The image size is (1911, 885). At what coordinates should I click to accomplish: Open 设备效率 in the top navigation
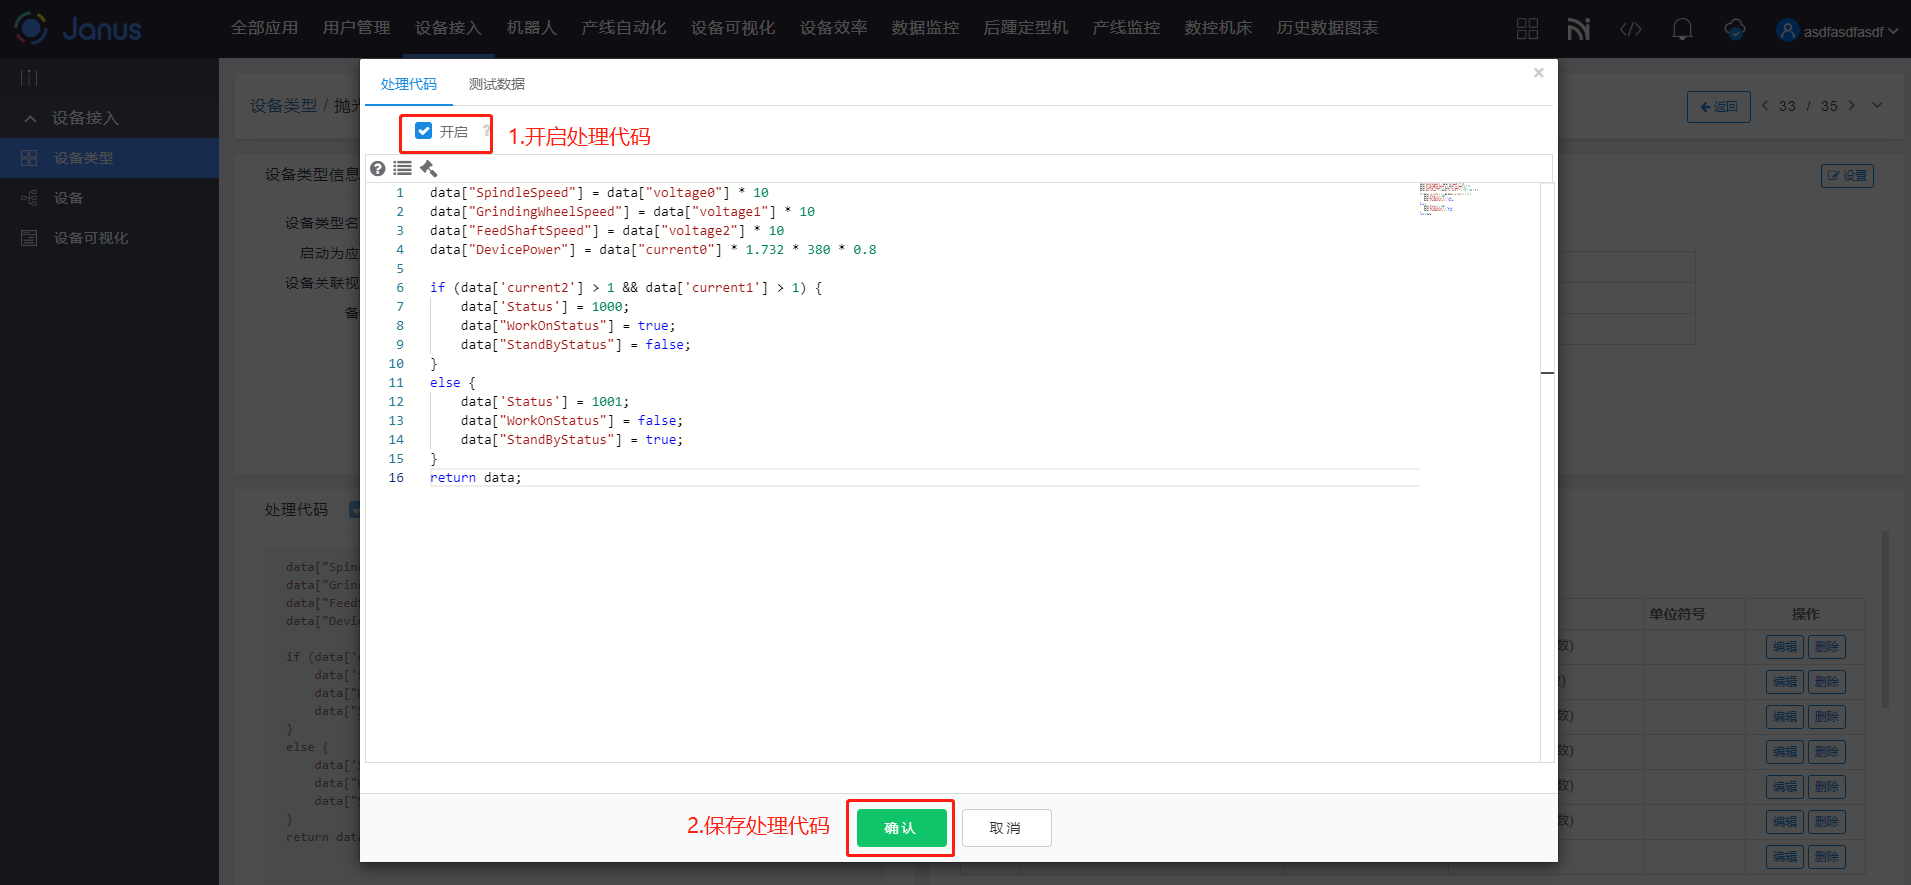[x=834, y=28]
